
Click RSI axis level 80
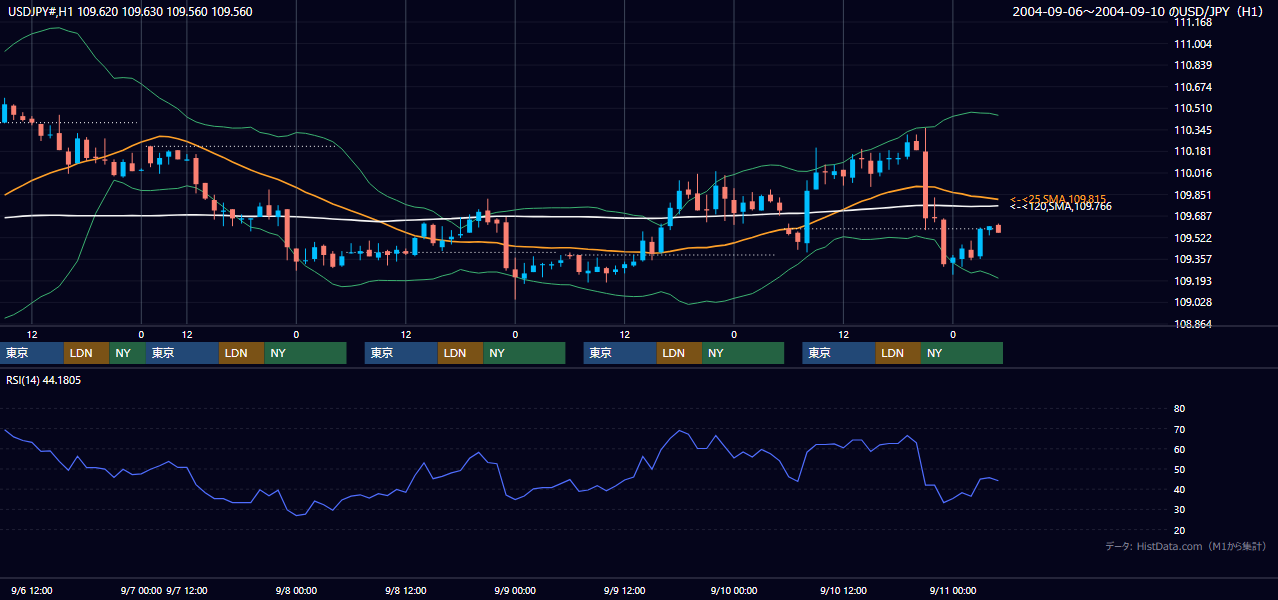point(1179,409)
